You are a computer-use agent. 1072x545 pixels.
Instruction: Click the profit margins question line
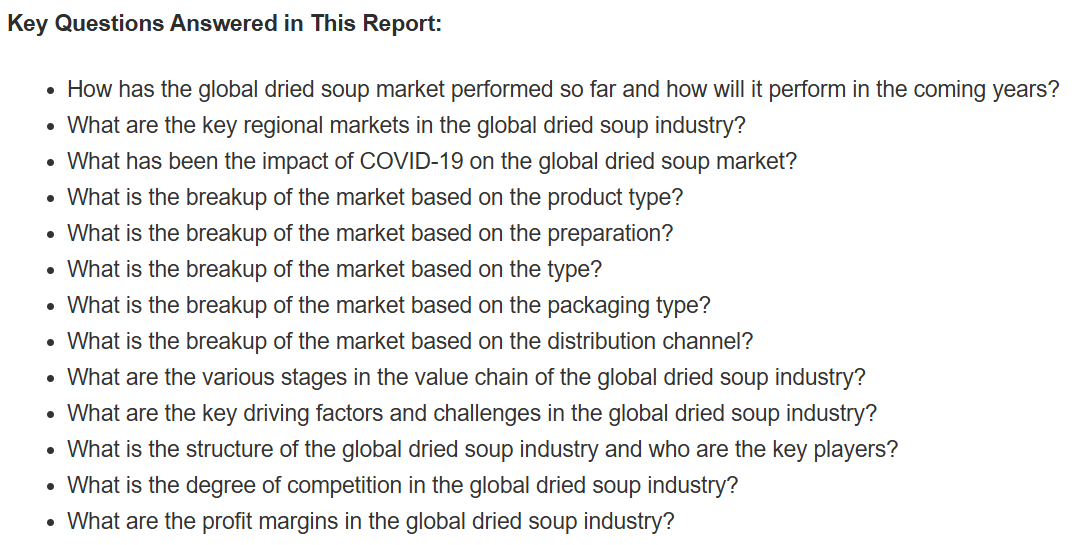point(371,521)
